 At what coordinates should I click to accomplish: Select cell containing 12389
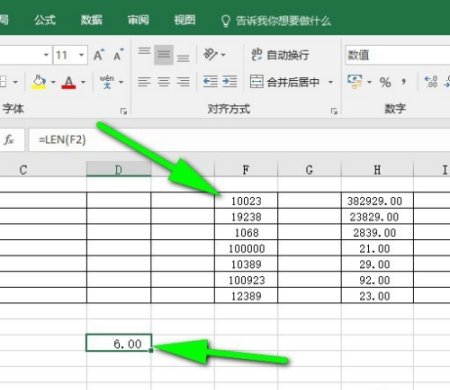pos(246,296)
